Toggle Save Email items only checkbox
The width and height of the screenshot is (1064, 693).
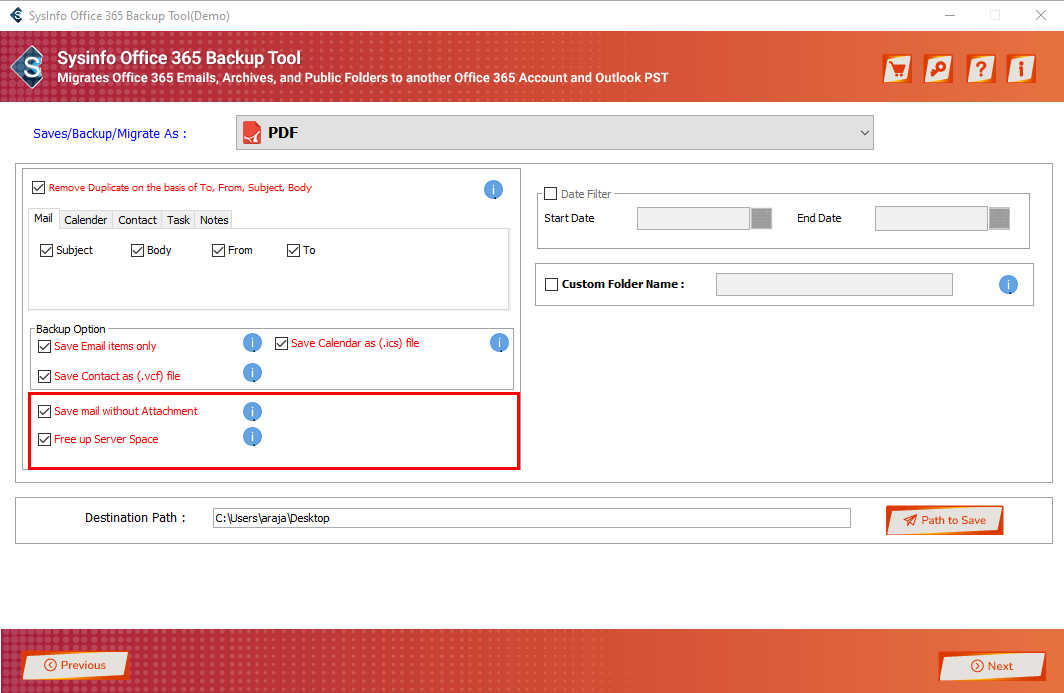(x=45, y=346)
